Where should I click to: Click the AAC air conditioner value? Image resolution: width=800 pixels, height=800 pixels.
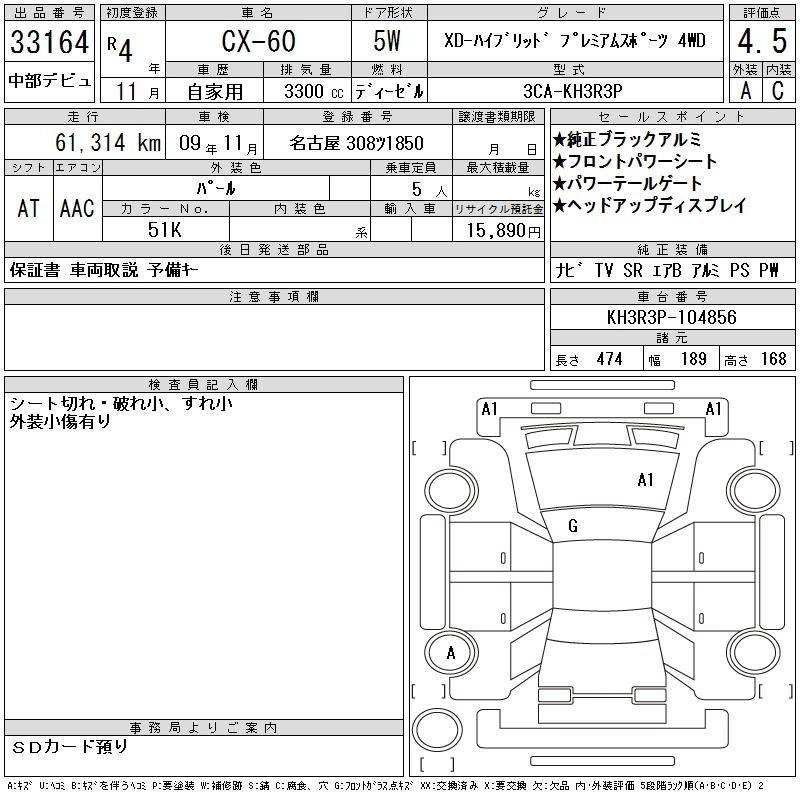pos(77,209)
